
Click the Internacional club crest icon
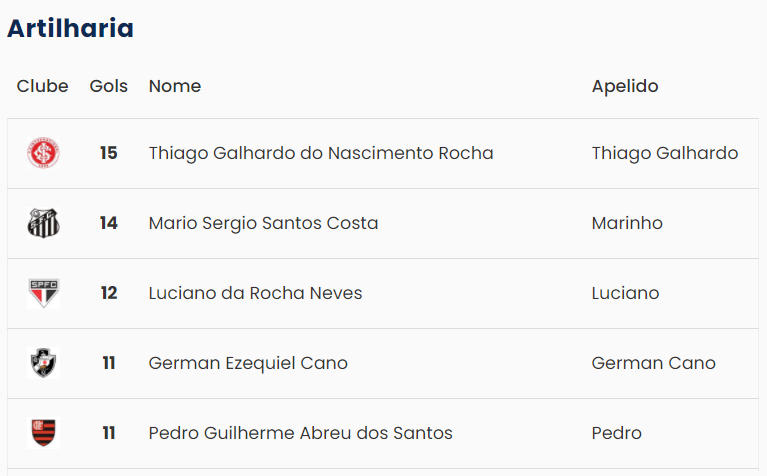point(43,153)
